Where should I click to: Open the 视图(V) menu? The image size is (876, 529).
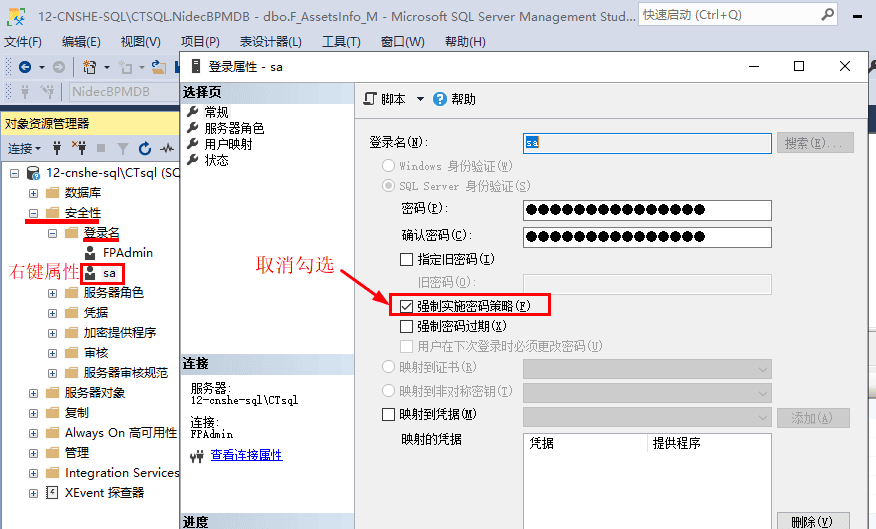(x=141, y=42)
